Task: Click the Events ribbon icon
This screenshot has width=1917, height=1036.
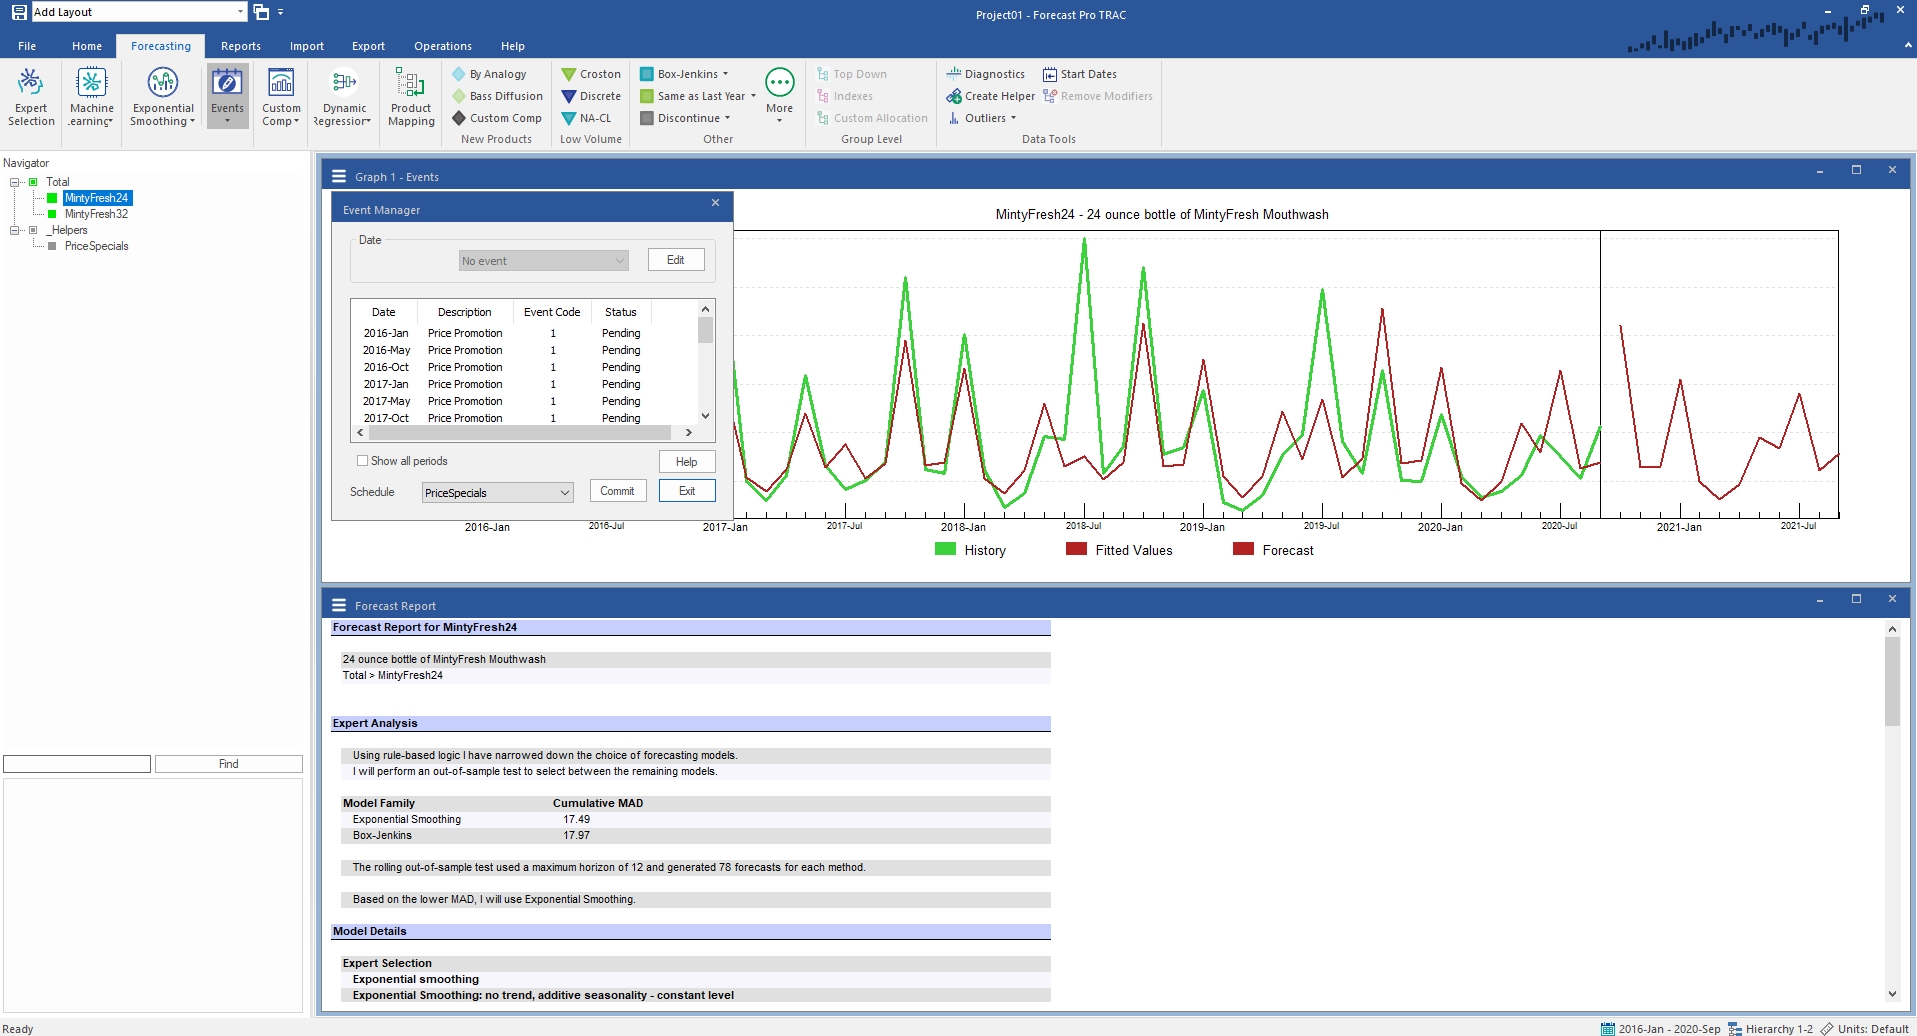Action: [x=227, y=96]
